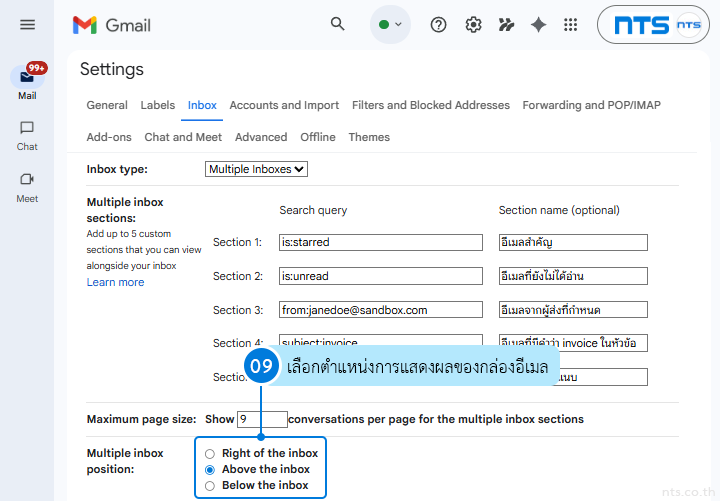Open the Add-ons tab

pyautogui.click(x=109, y=137)
